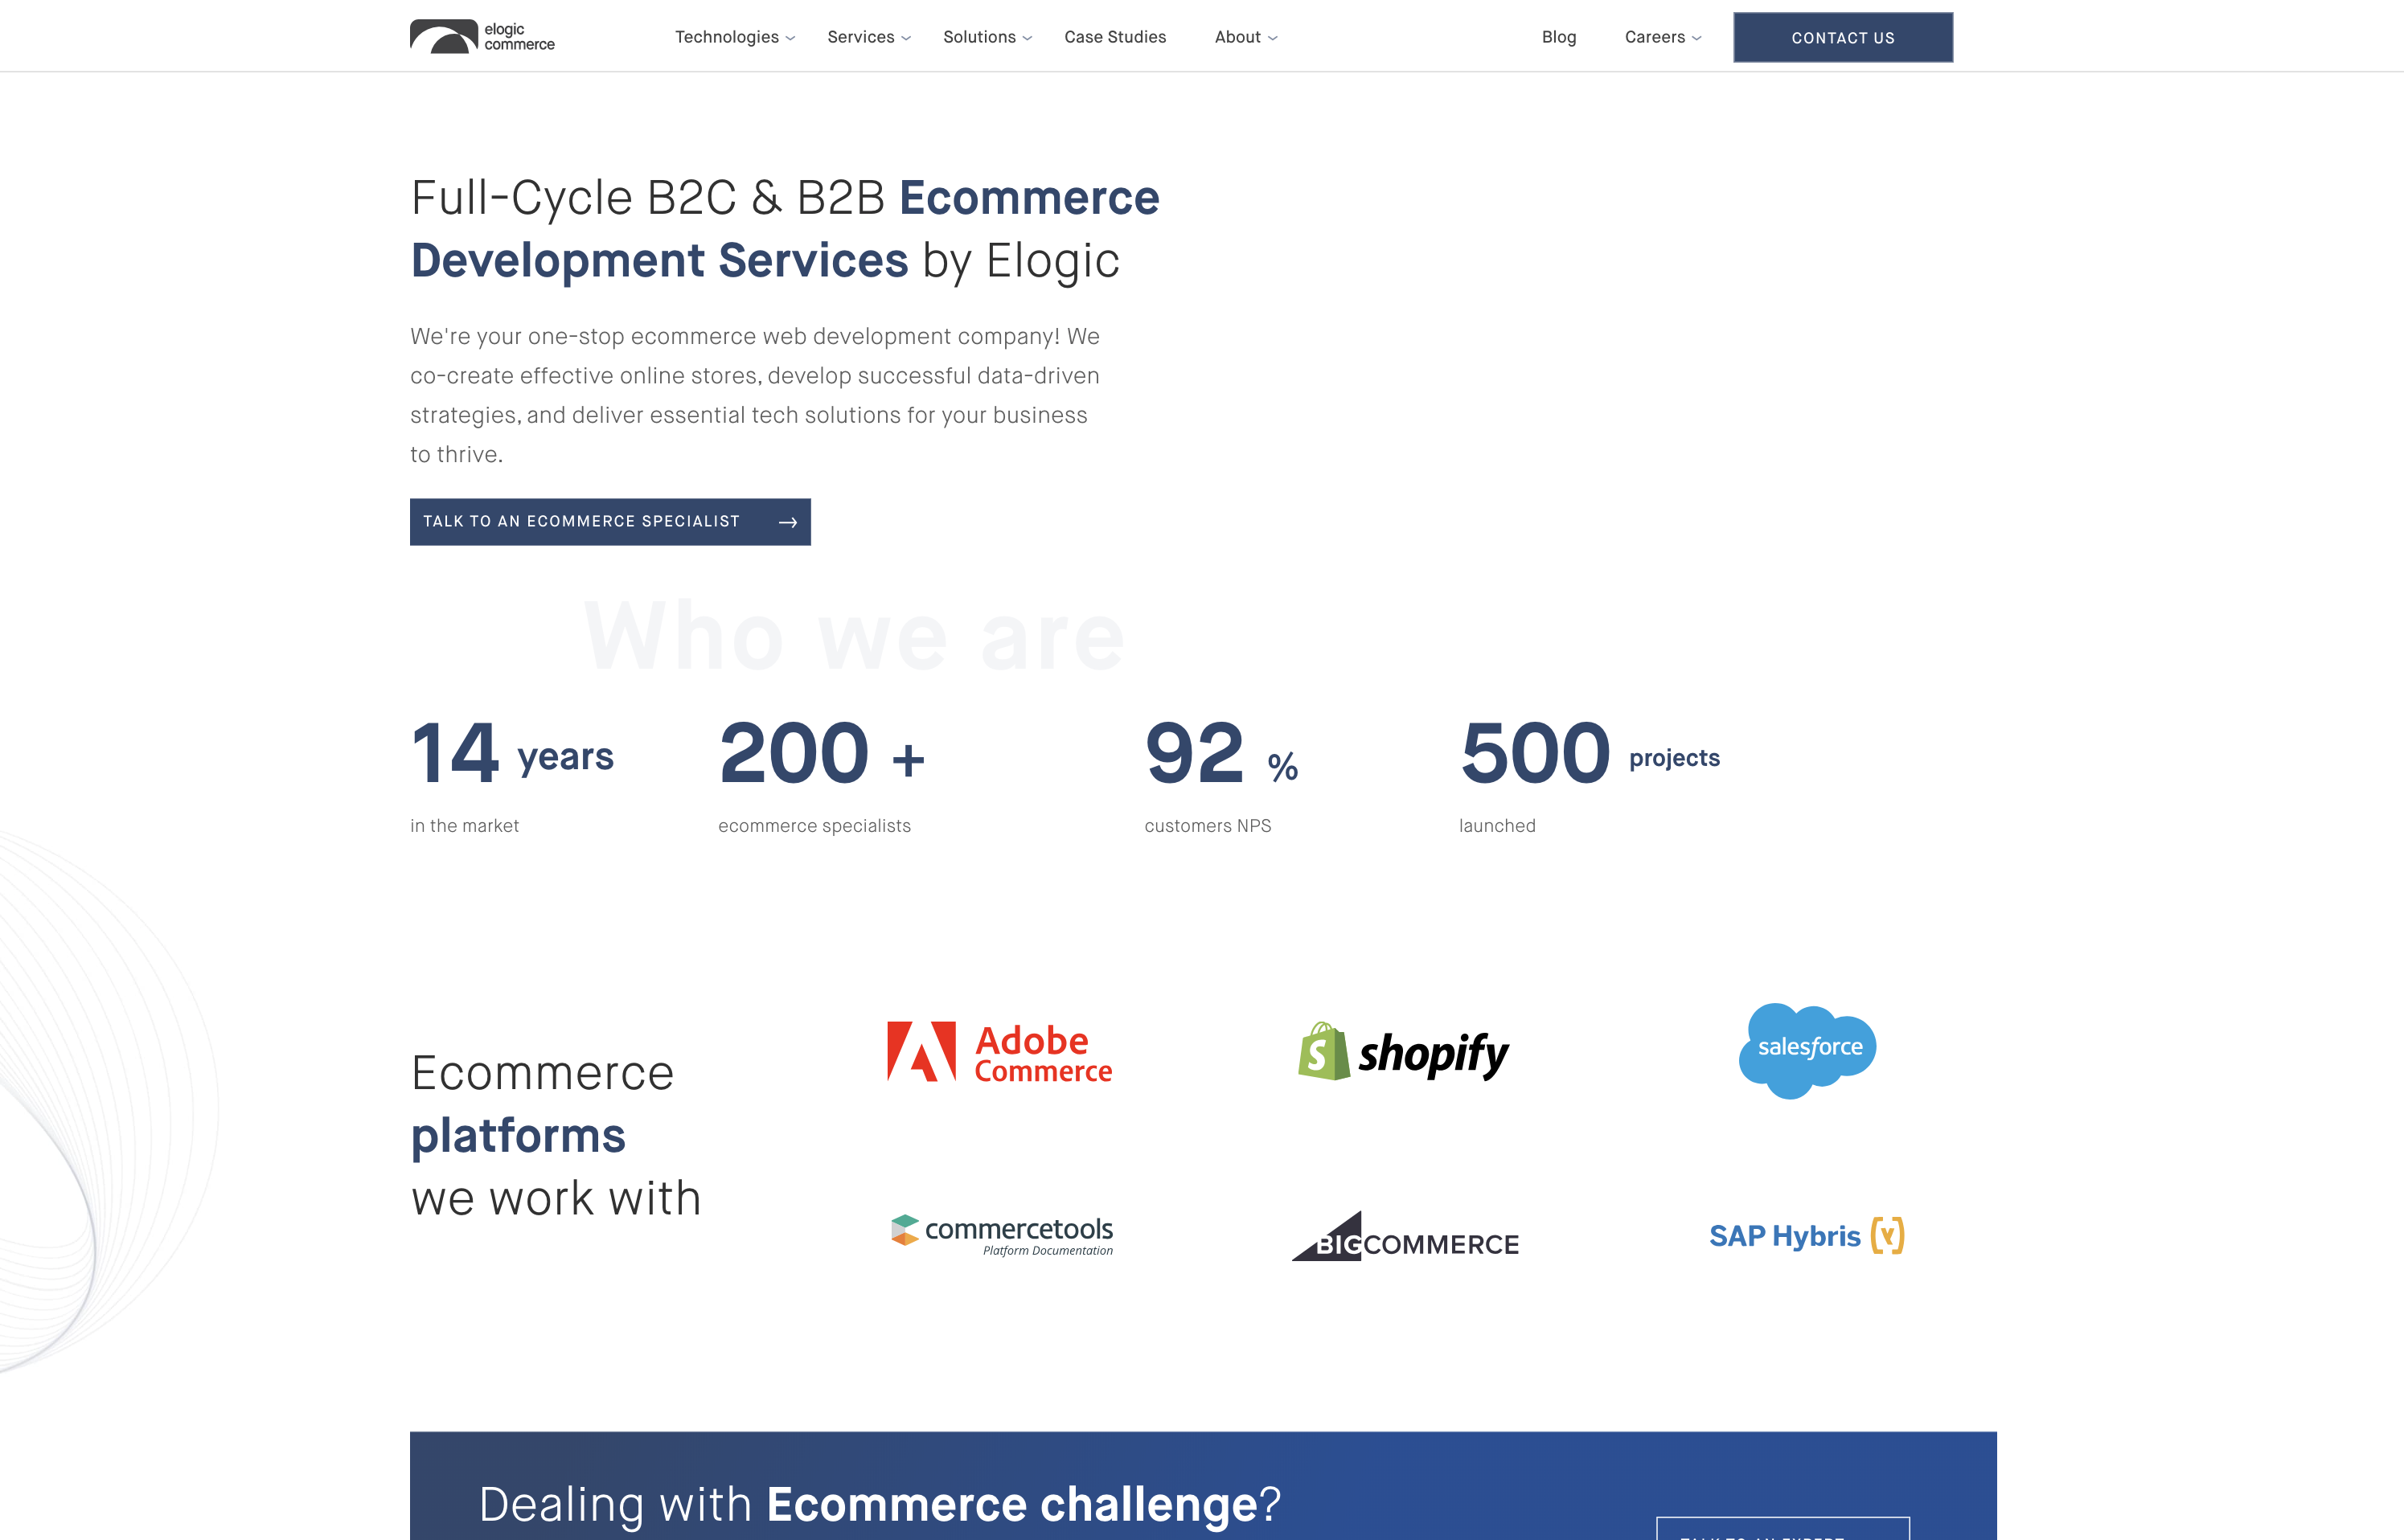Click the commercetools logo

click(x=1002, y=1236)
